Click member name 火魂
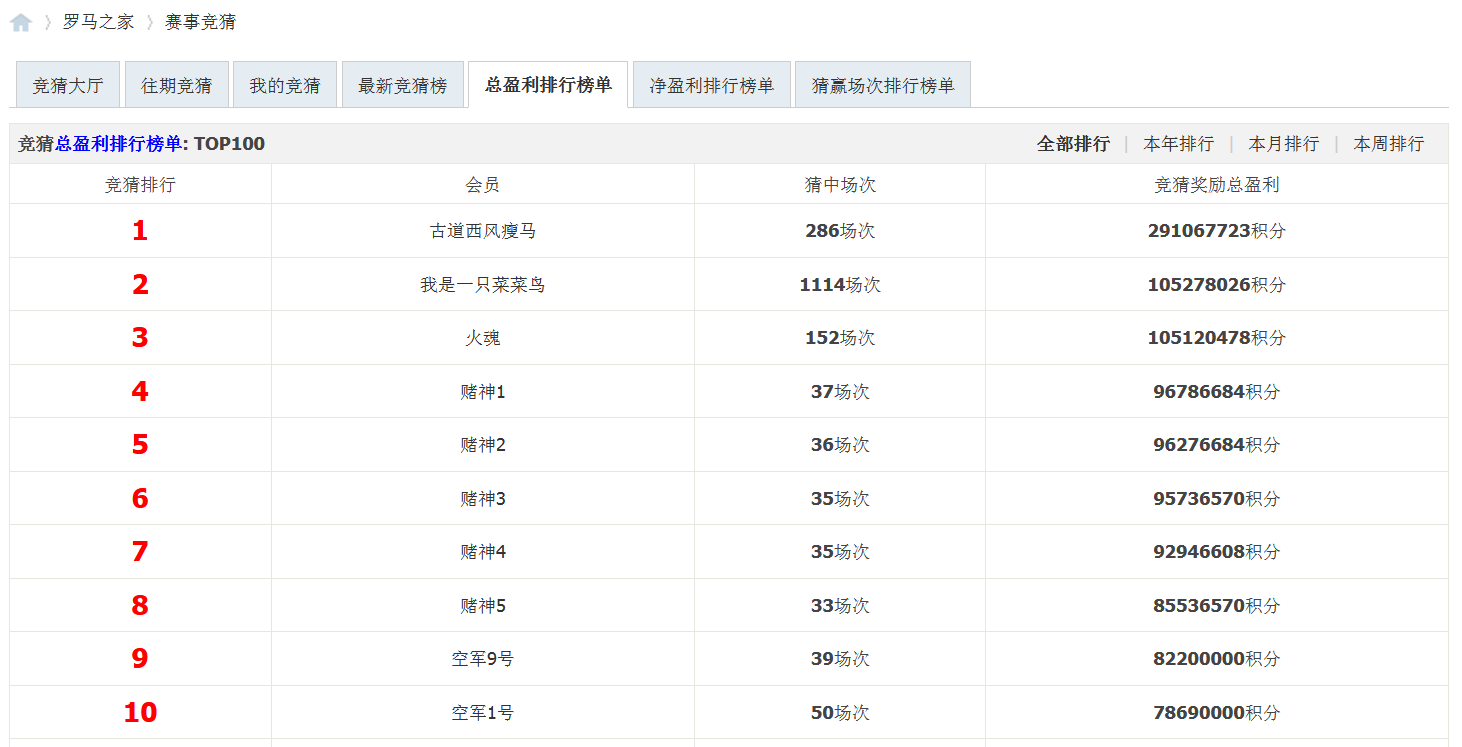Viewport: 1462px width, 747px height. point(482,338)
